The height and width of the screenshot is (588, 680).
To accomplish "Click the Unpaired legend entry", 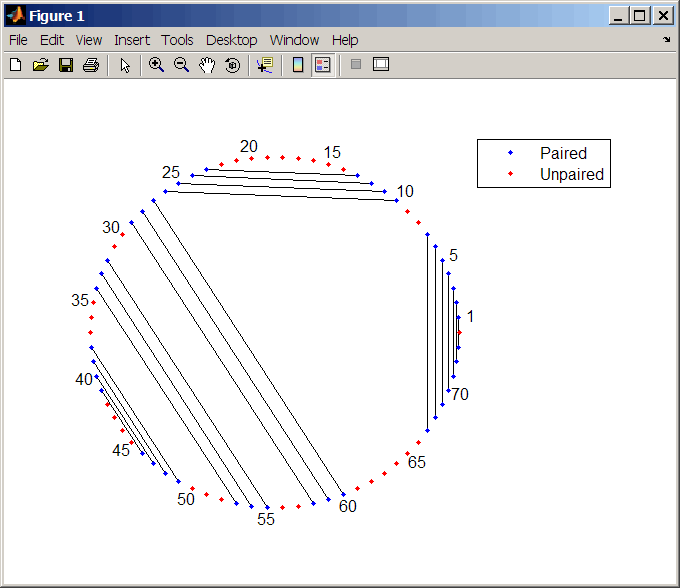I will click(572, 174).
